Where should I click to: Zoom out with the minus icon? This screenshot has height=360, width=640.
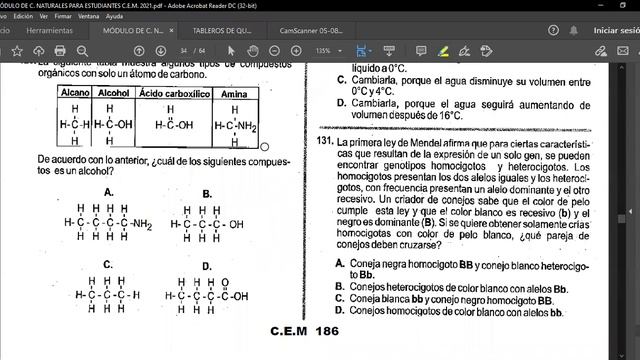click(274, 51)
